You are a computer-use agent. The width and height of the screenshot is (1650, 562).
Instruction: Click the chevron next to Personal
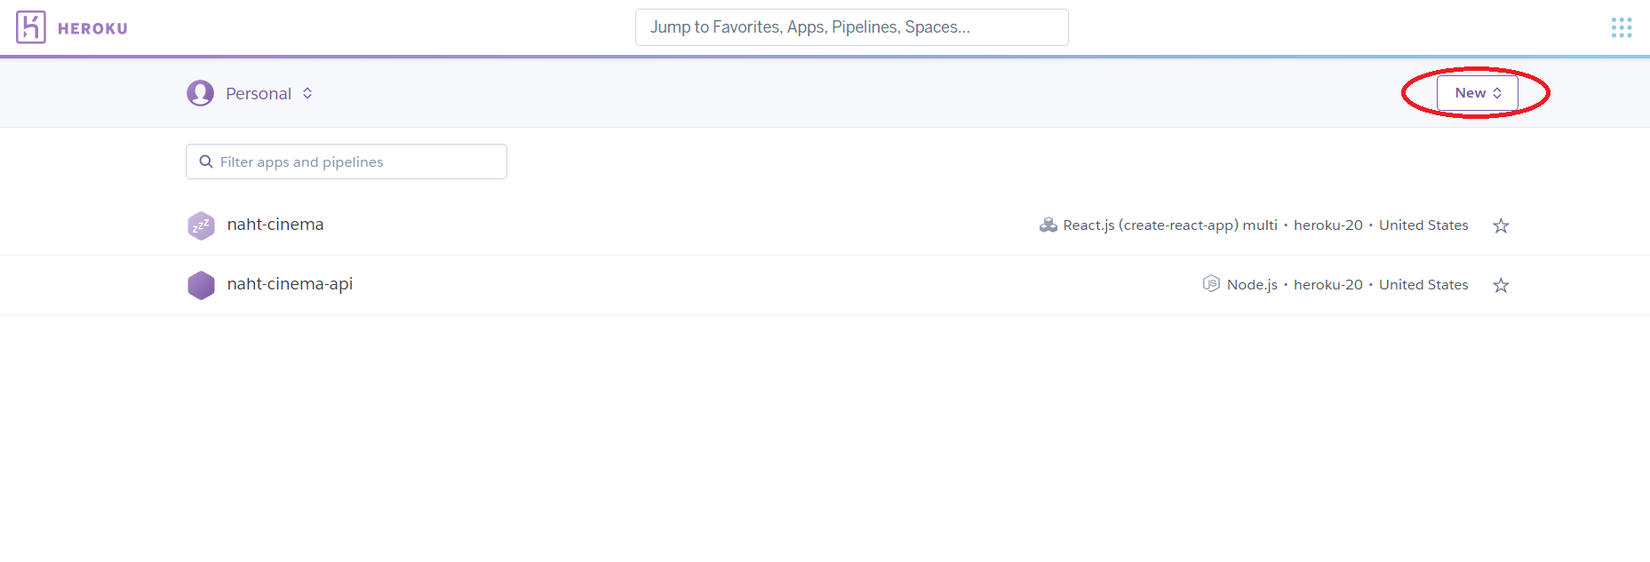click(x=308, y=93)
